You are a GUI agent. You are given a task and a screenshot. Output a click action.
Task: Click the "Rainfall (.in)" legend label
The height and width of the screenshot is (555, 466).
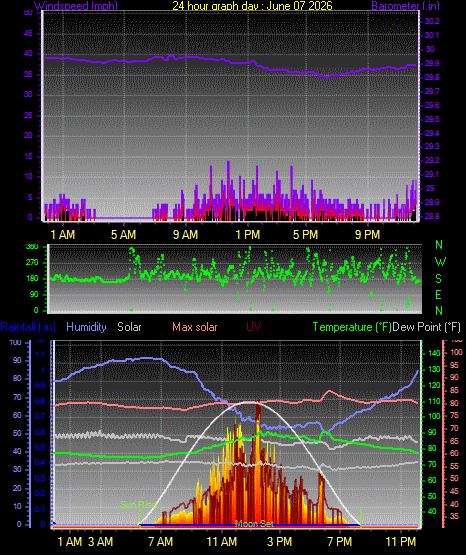click(28, 327)
